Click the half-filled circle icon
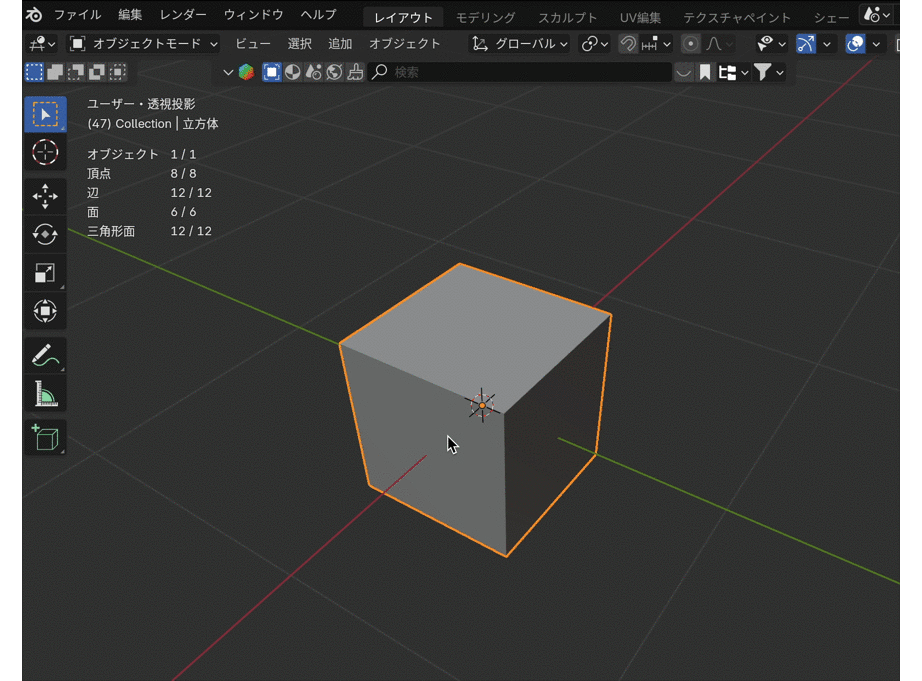 [292, 72]
